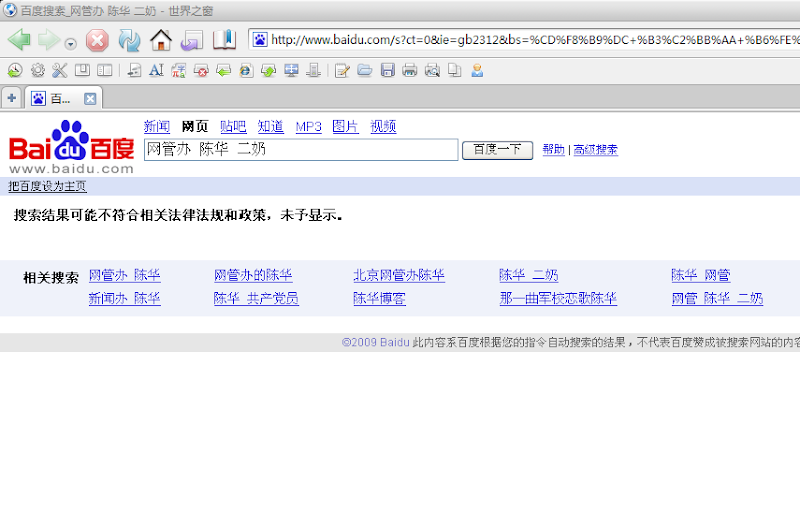Open the settings gear icon in the toolbar
800x527 pixels.
pyautogui.click(x=37, y=70)
